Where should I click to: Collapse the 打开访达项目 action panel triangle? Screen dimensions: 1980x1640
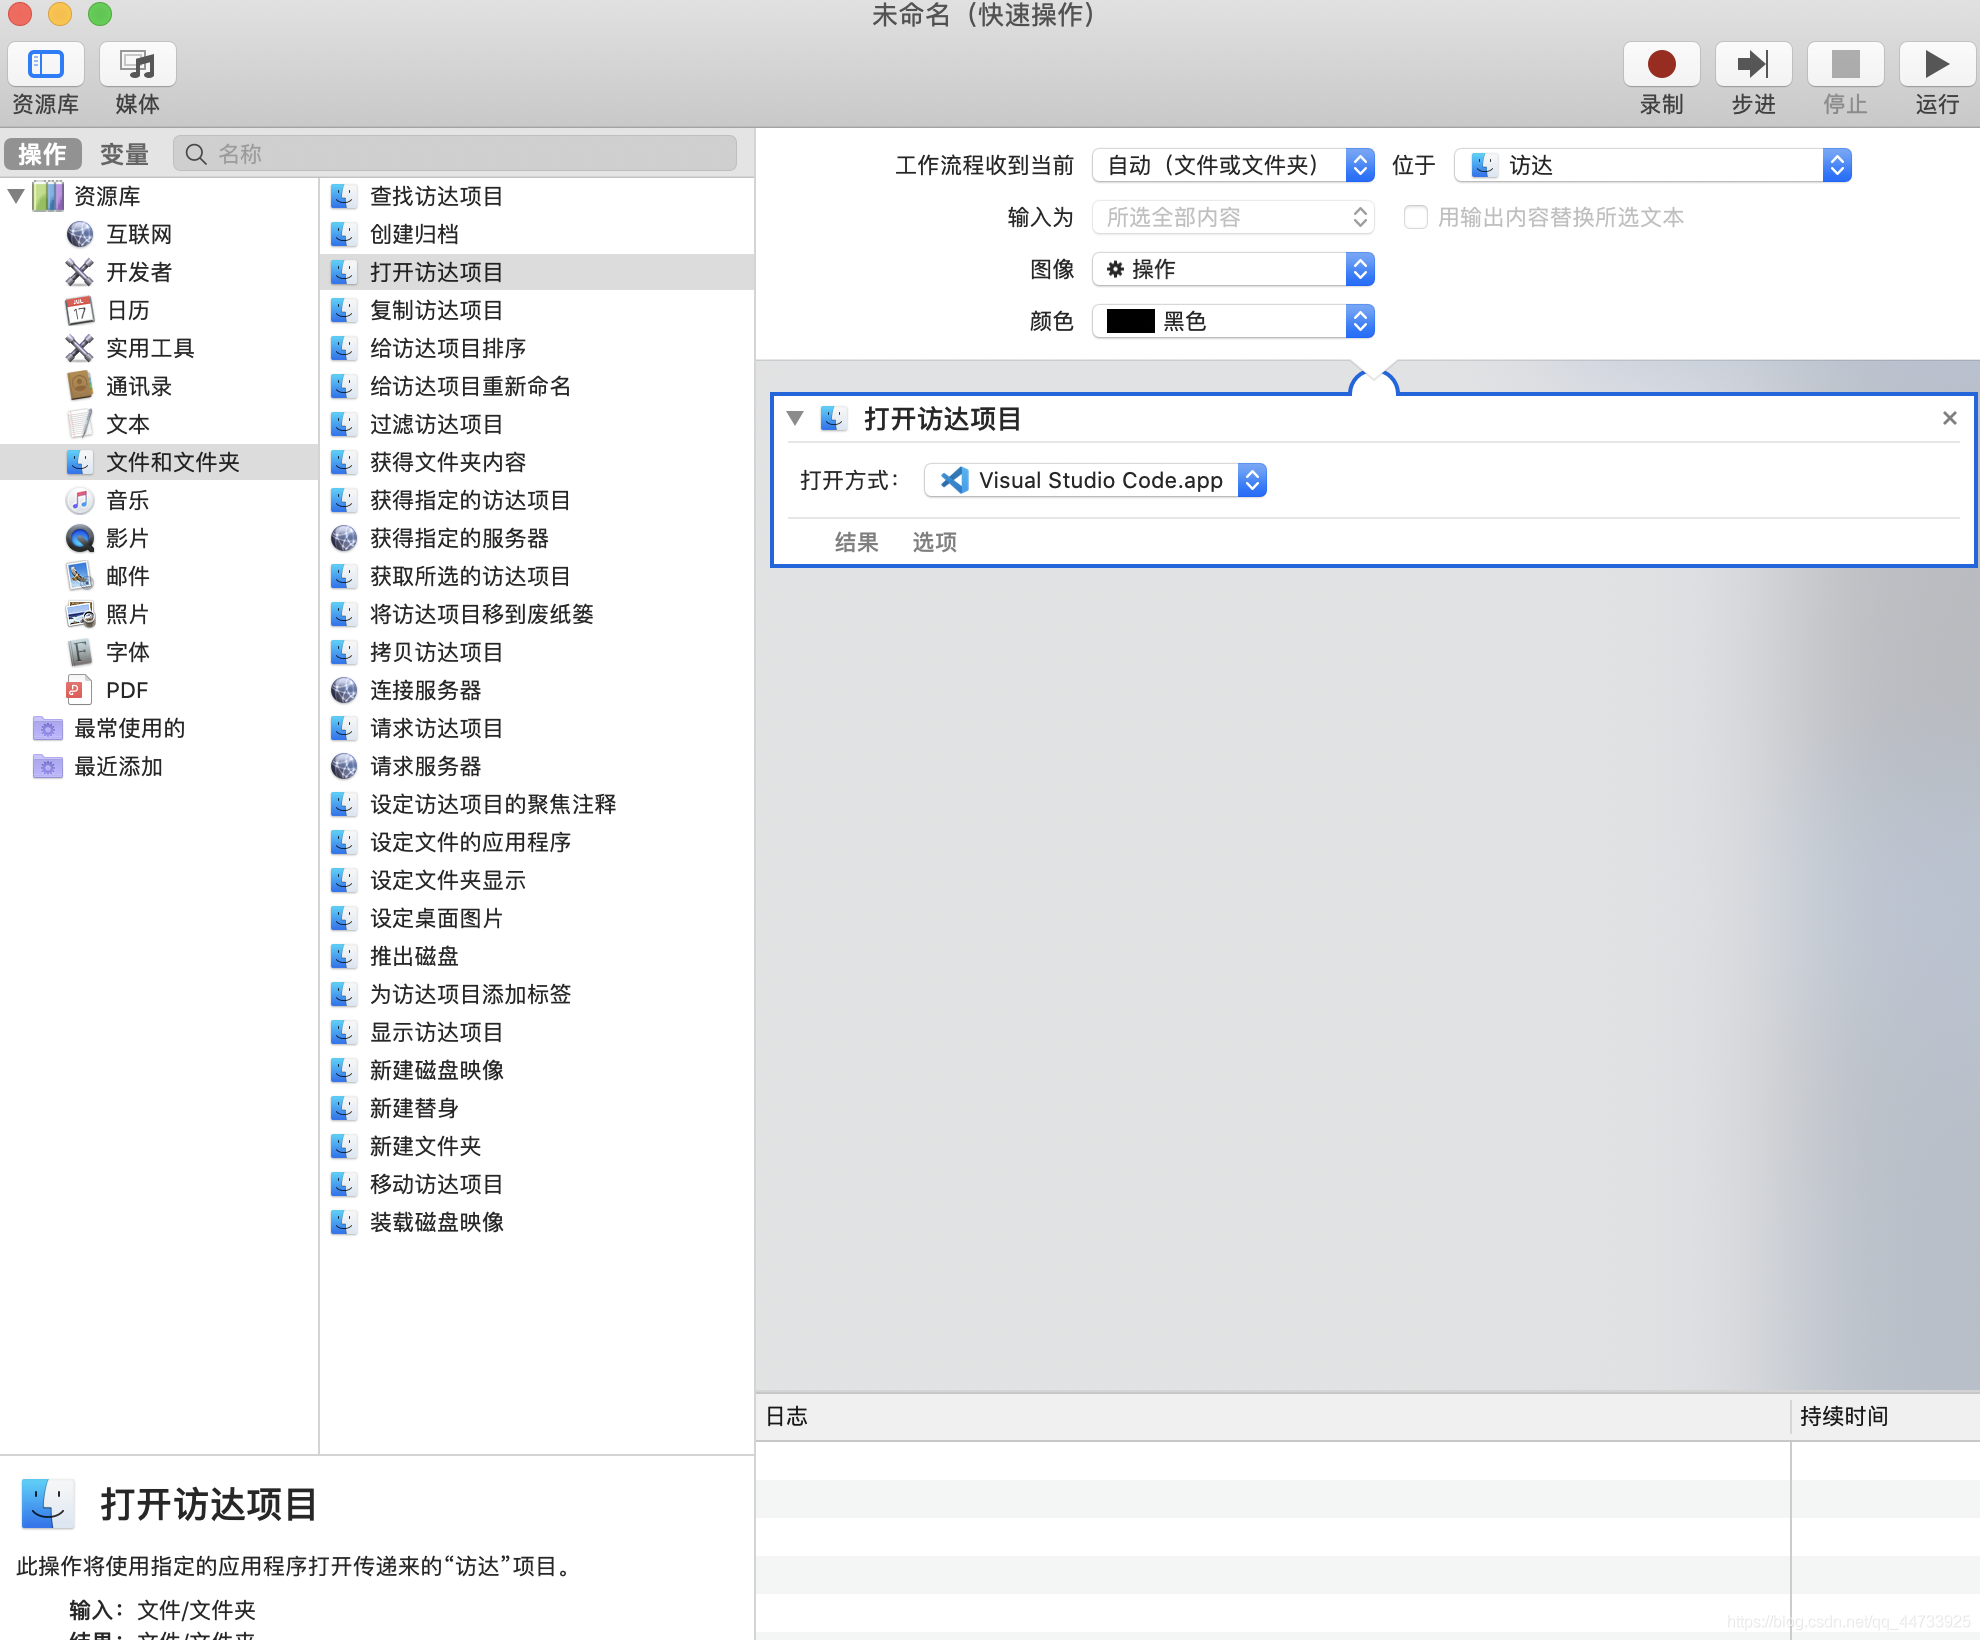tap(795, 419)
